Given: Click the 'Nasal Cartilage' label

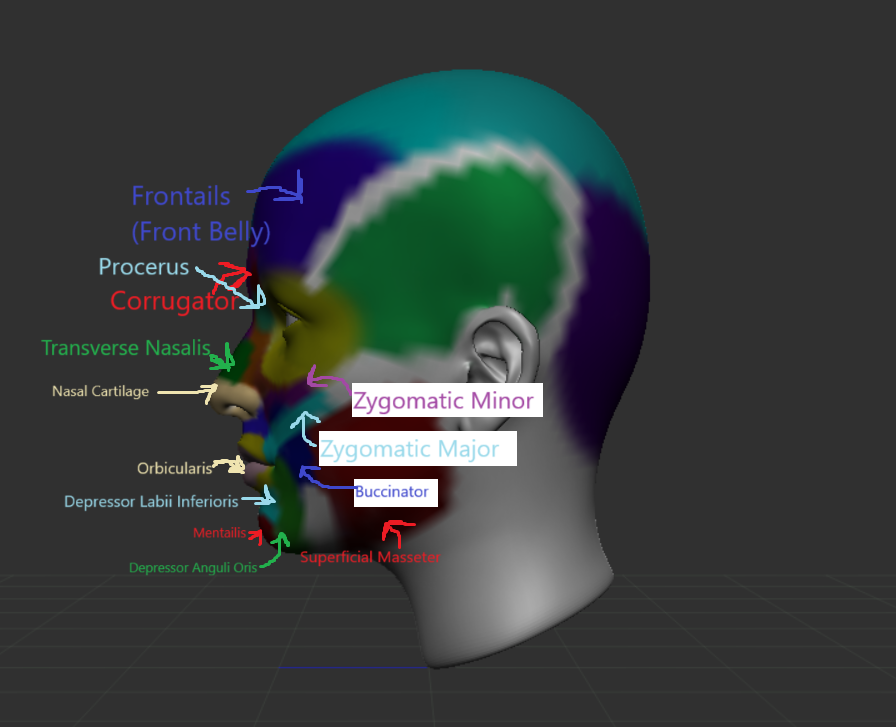Looking at the screenshot, I should tap(101, 392).
